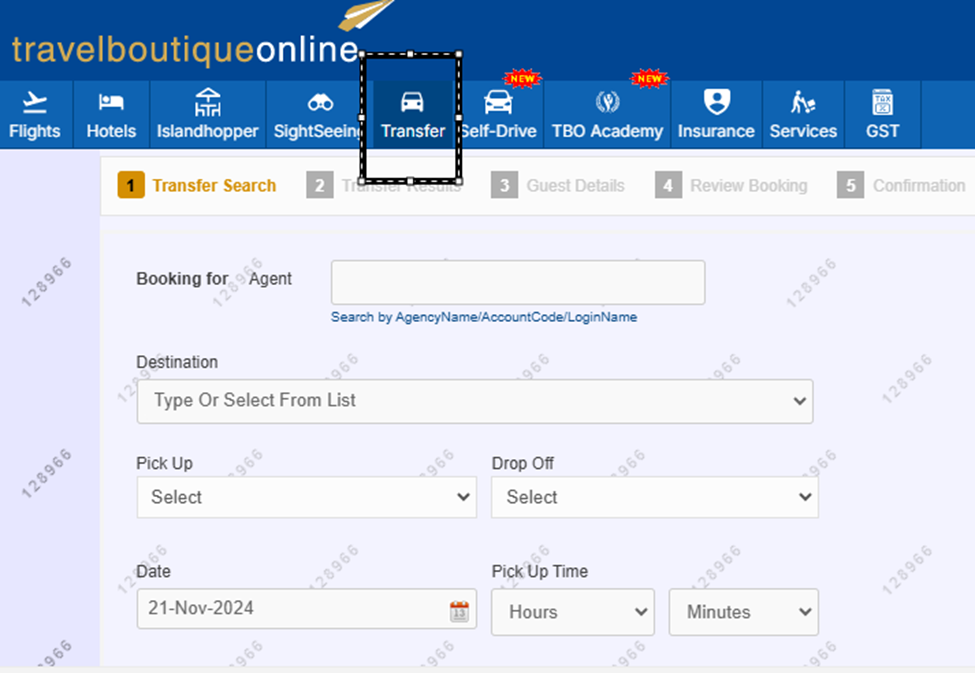The image size is (975, 673).
Task: Click the Booking for Agent search field
Action: point(517,282)
